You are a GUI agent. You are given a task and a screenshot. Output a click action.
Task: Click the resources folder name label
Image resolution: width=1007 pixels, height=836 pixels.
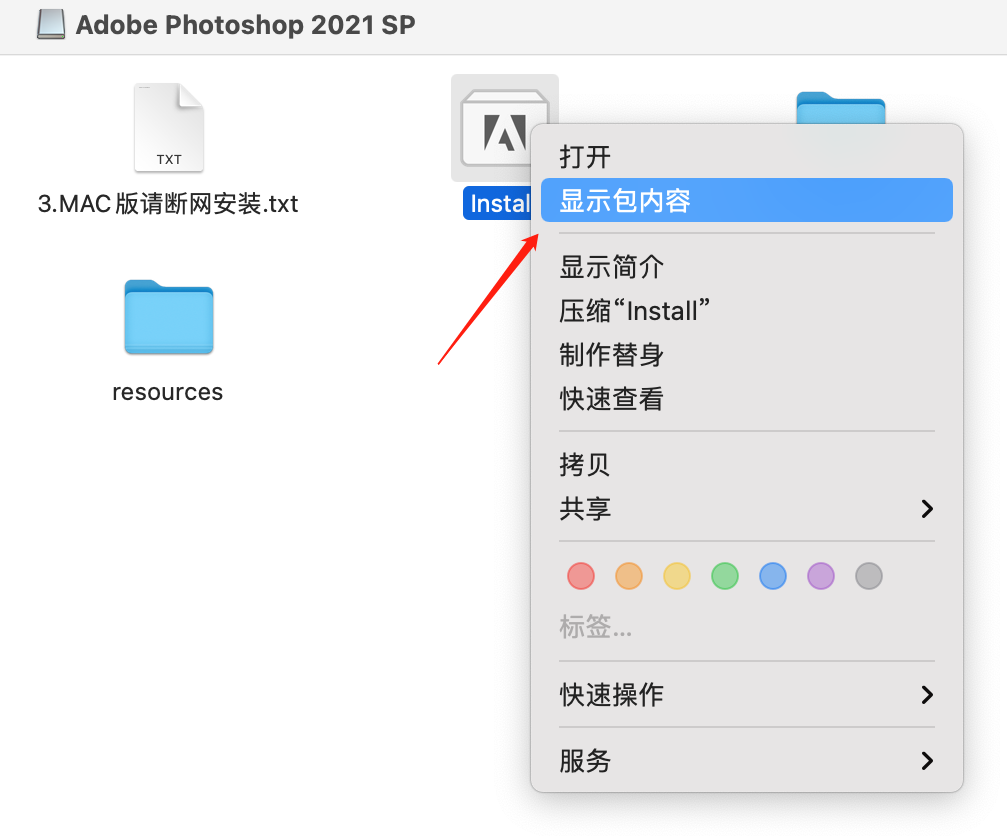(168, 392)
